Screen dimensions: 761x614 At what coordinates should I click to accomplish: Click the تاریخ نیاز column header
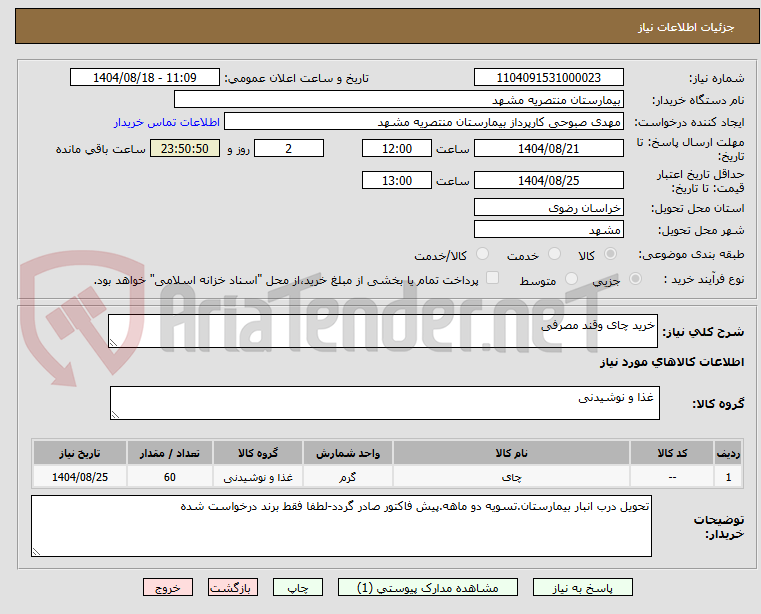point(80,453)
